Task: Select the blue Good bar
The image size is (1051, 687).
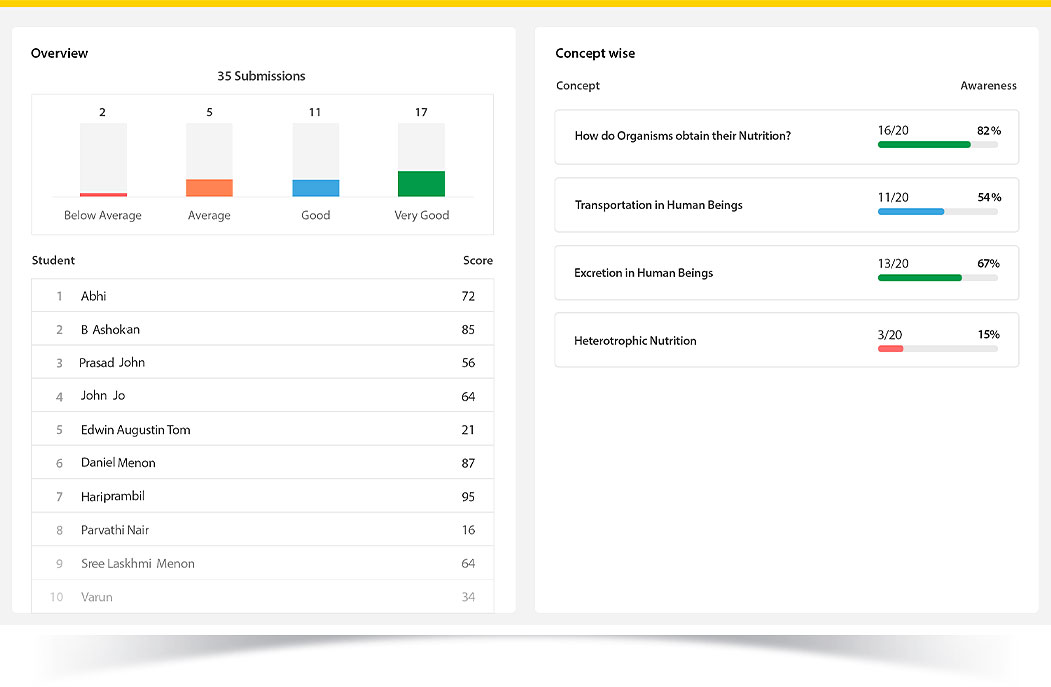Action: [315, 188]
